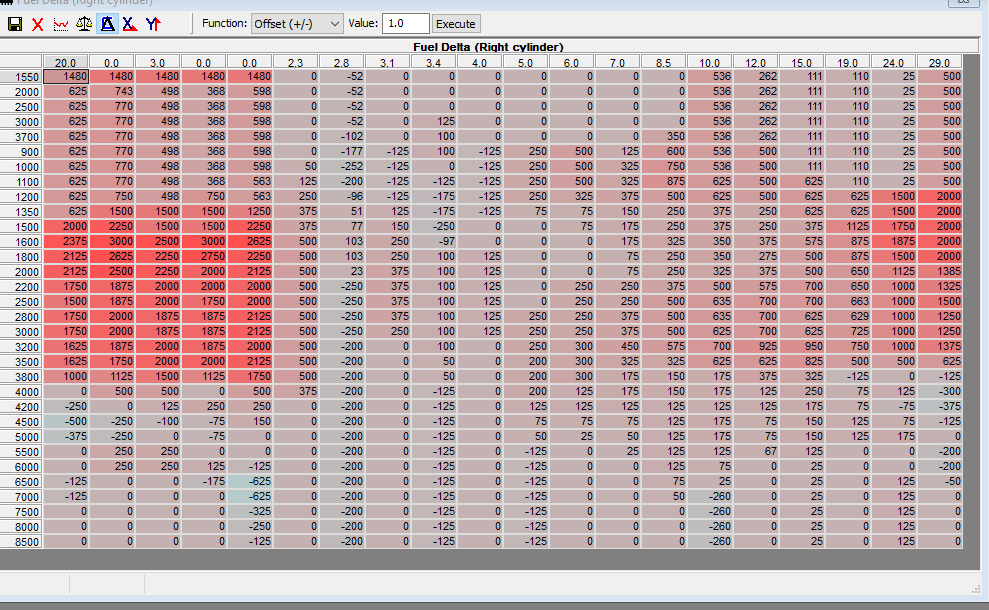Click the -625 cell in row 6500
Screen dimensions: 989x610
(x=250, y=481)
